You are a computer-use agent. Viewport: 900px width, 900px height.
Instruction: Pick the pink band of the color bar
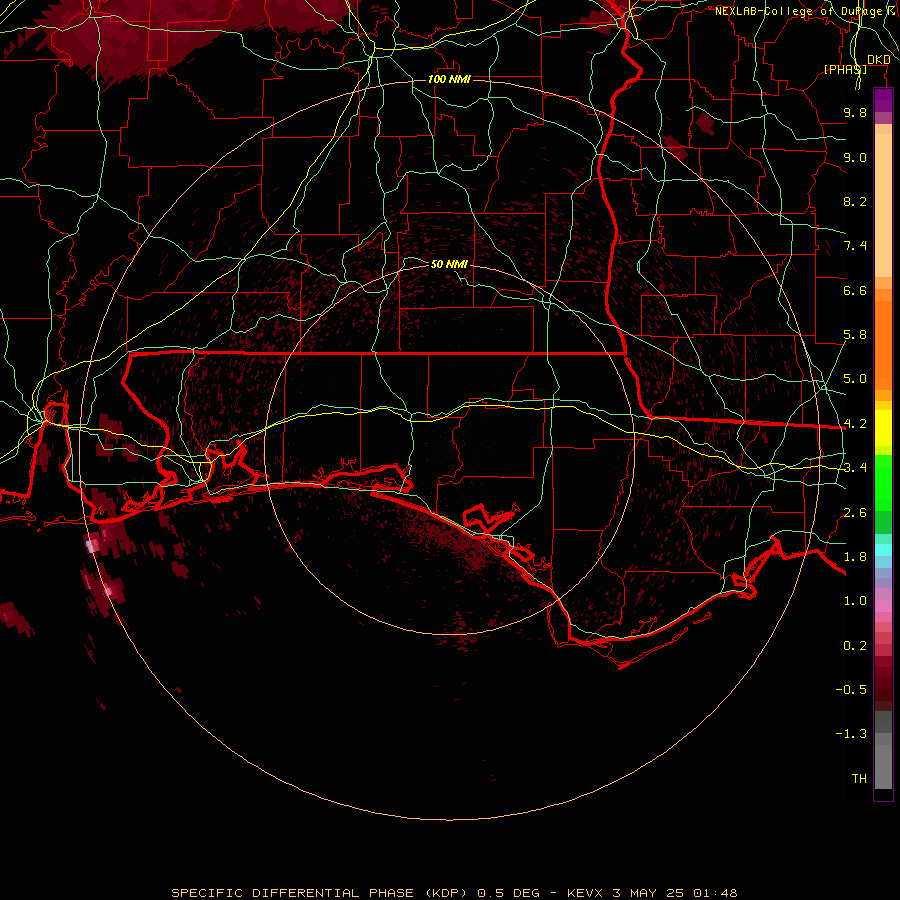click(883, 606)
